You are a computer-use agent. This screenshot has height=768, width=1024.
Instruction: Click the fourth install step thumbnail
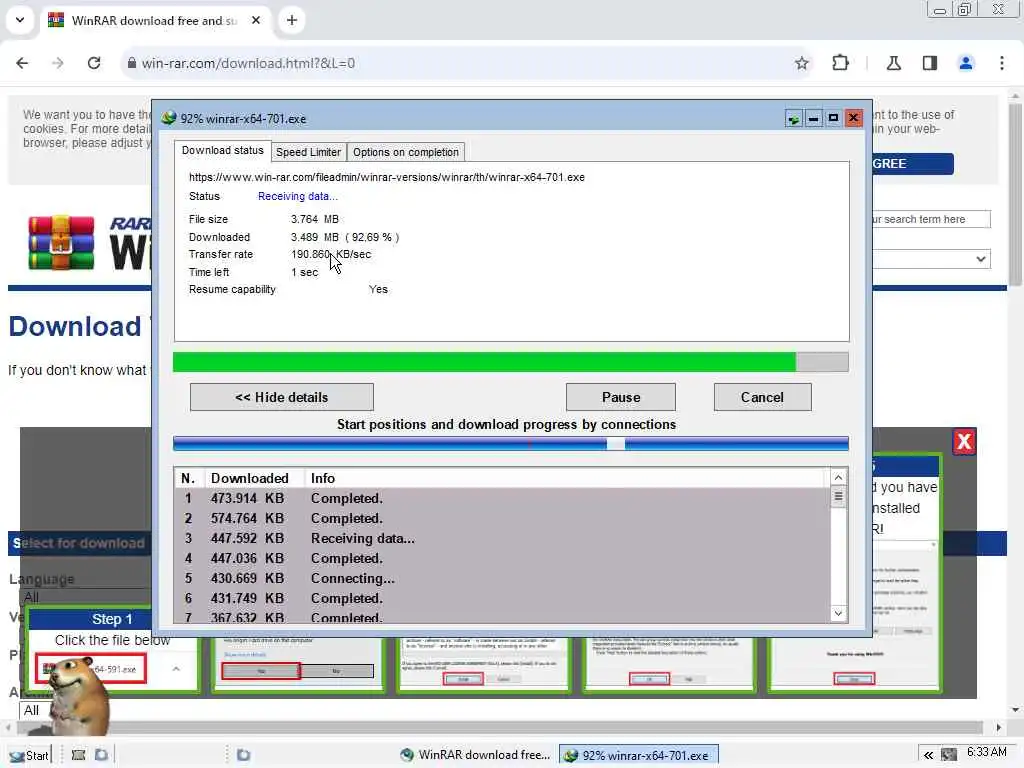click(x=669, y=664)
